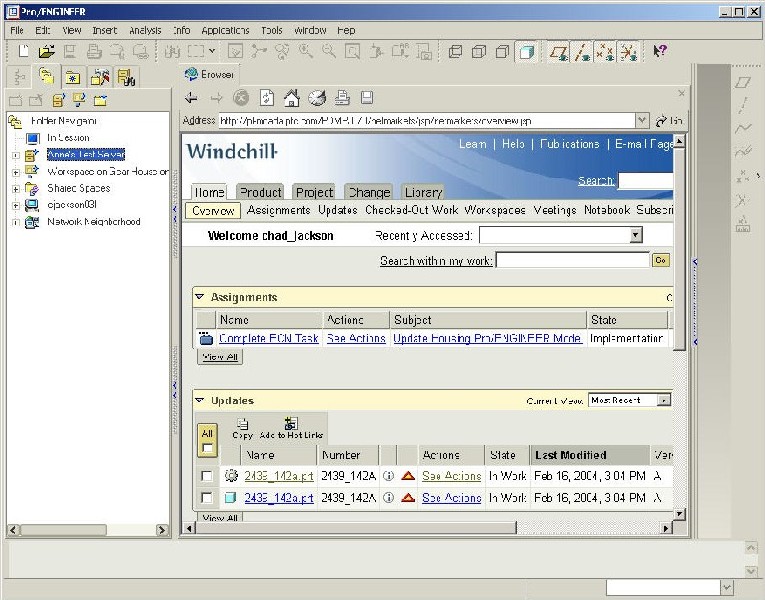765x600 pixels.
Task: Open See Actions in Assignments row
Action: pyautogui.click(x=356, y=338)
